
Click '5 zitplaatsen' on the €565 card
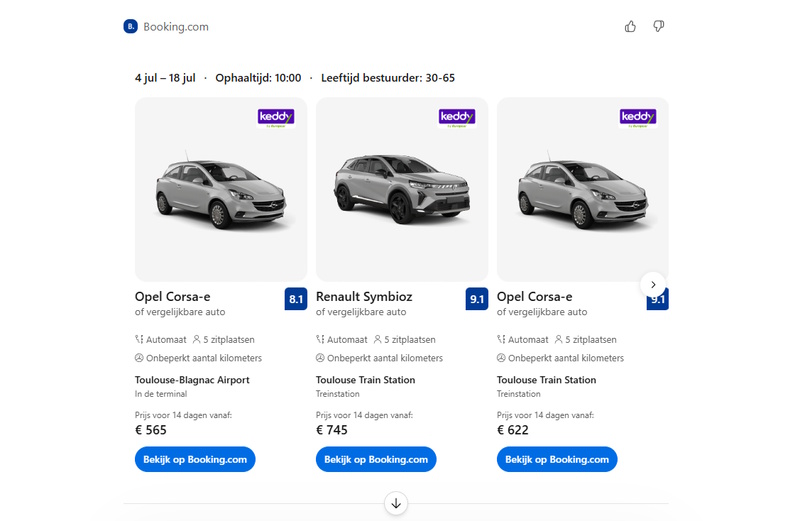(x=229, y=340)
